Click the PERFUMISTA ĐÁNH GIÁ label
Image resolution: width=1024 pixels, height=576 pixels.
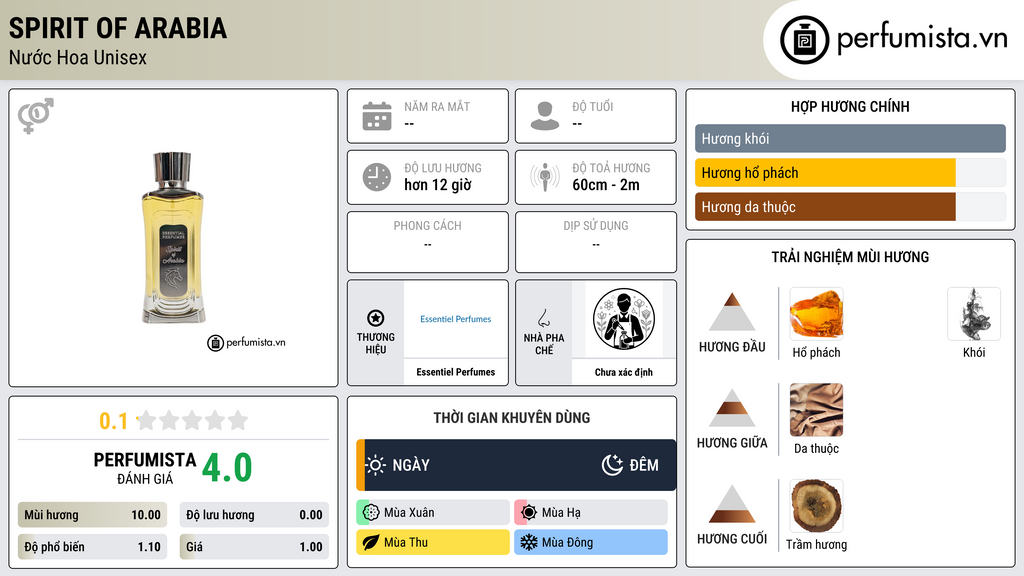144,468
